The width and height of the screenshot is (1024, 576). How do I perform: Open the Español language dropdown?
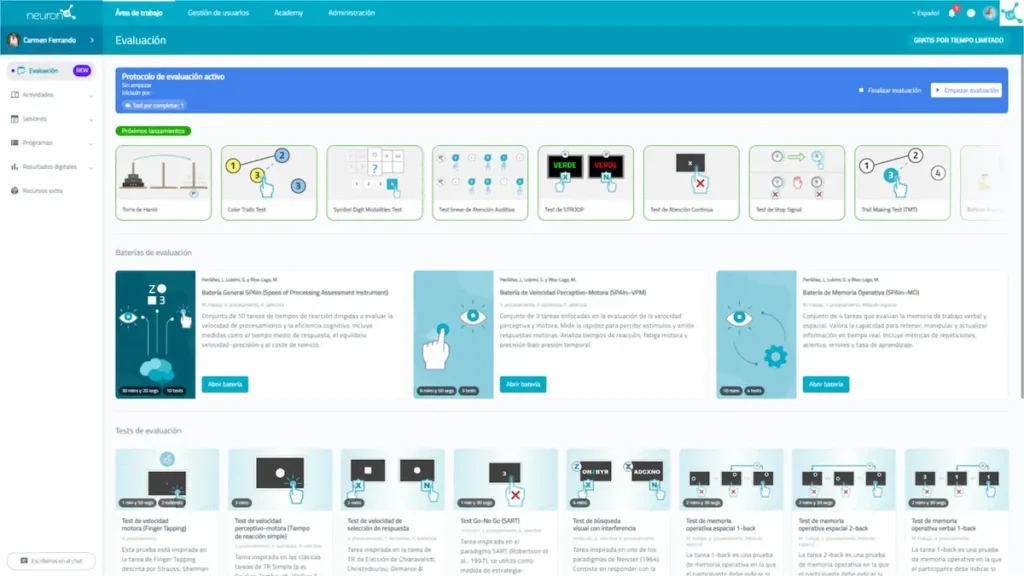pyautogui.click(x=927, y=13)
